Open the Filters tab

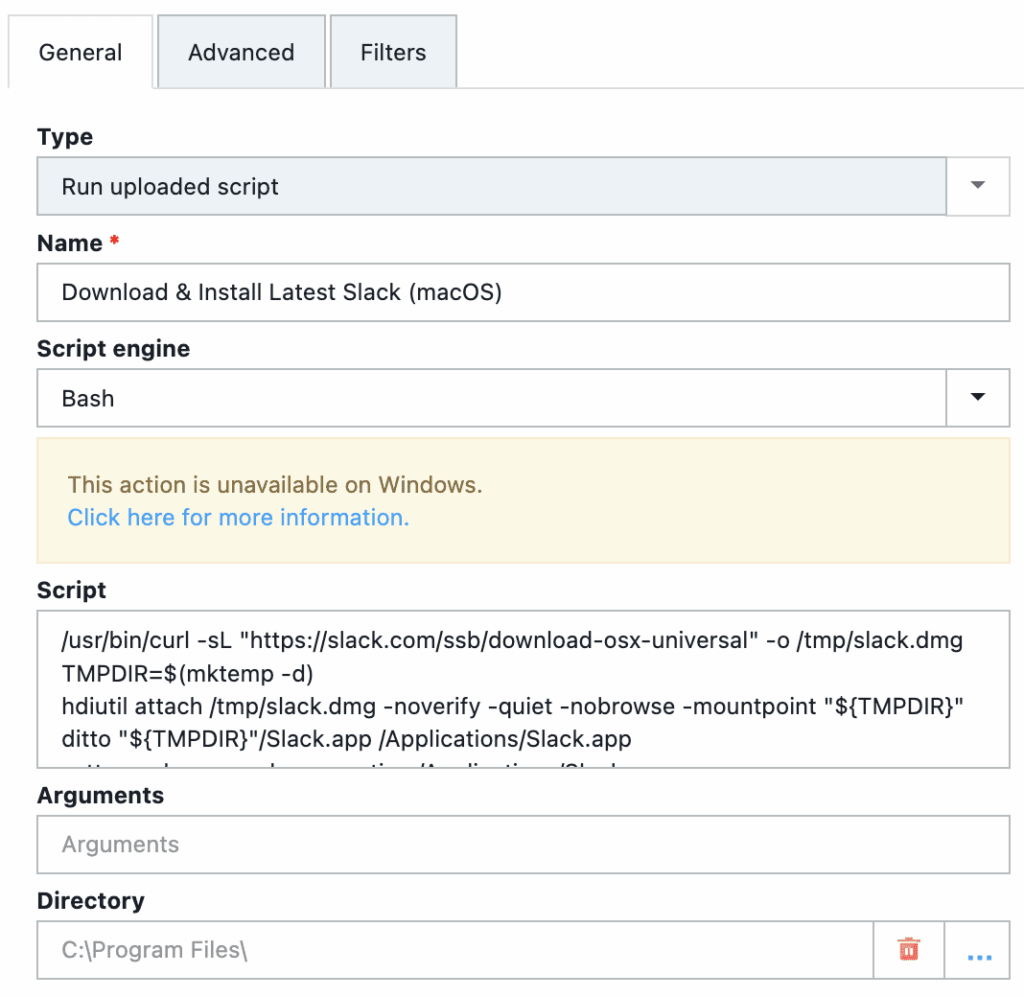pos(393,52)
